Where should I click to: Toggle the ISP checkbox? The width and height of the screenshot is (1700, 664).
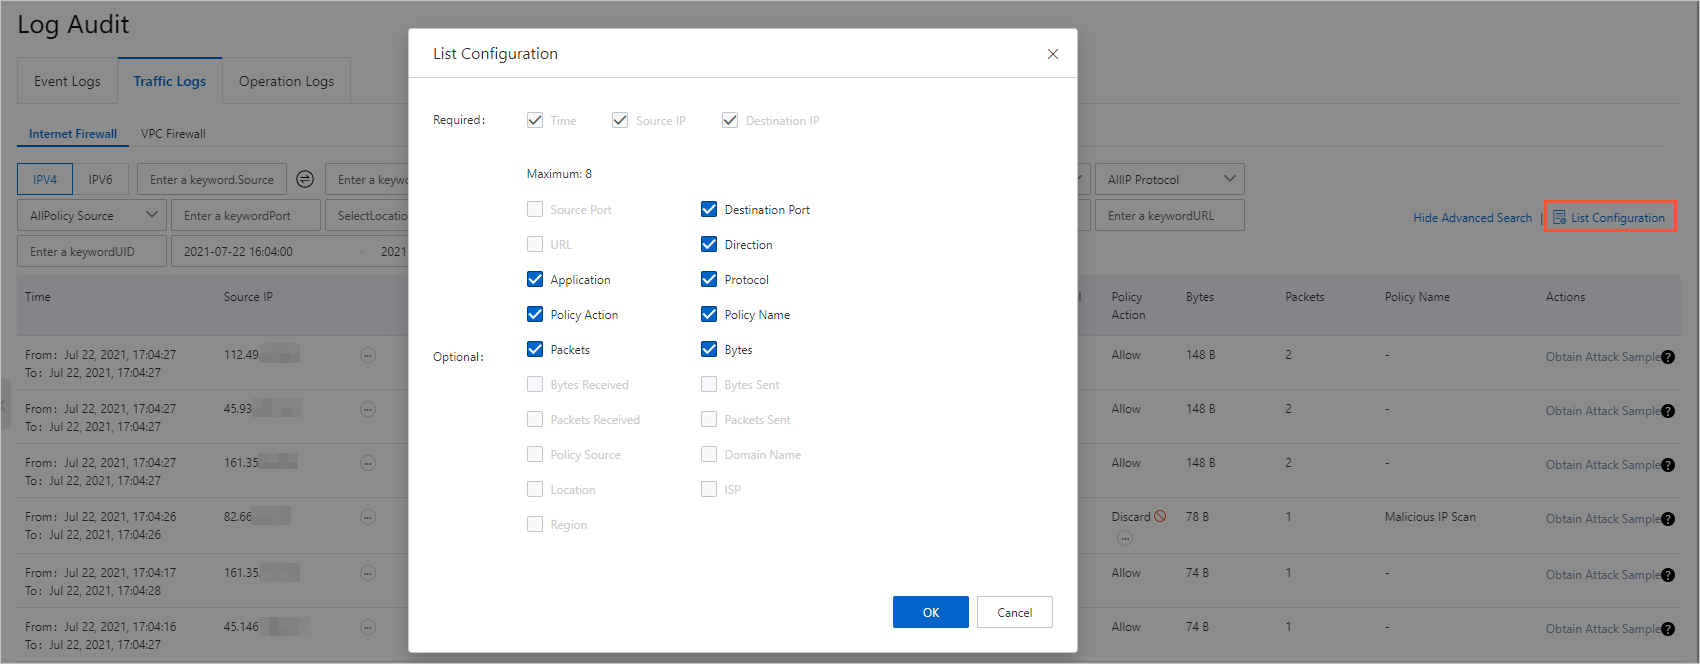[x=709, y=489]
